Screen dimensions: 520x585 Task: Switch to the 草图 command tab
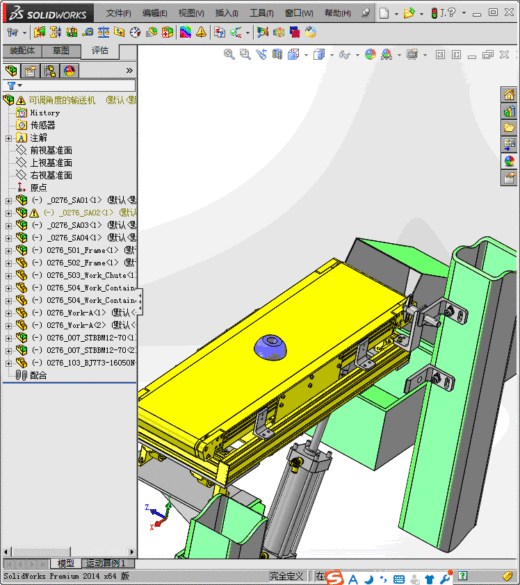click(61, 50)
